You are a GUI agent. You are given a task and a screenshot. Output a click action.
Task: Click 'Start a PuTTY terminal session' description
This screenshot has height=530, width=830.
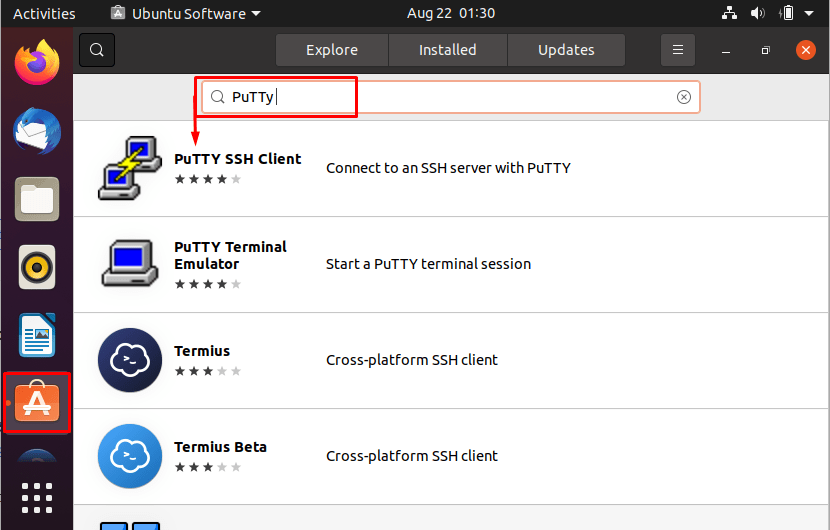[x=428, y=264]
